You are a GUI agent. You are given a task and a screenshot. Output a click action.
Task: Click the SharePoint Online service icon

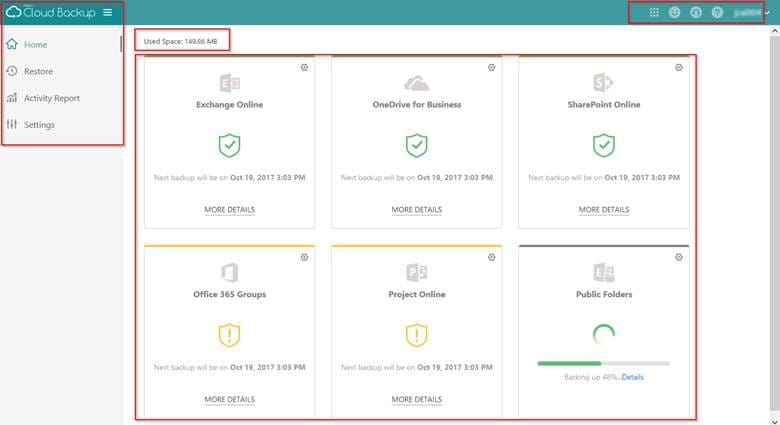[x=603, y=83]
